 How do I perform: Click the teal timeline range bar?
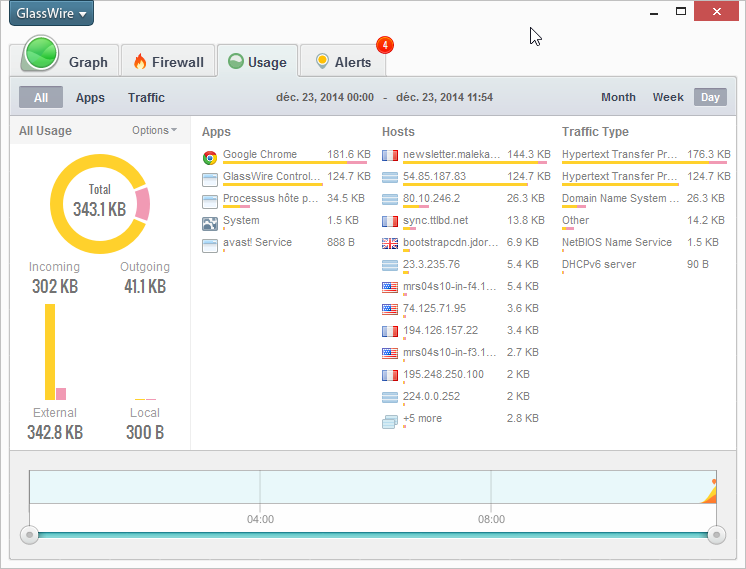tap(373, 535)
